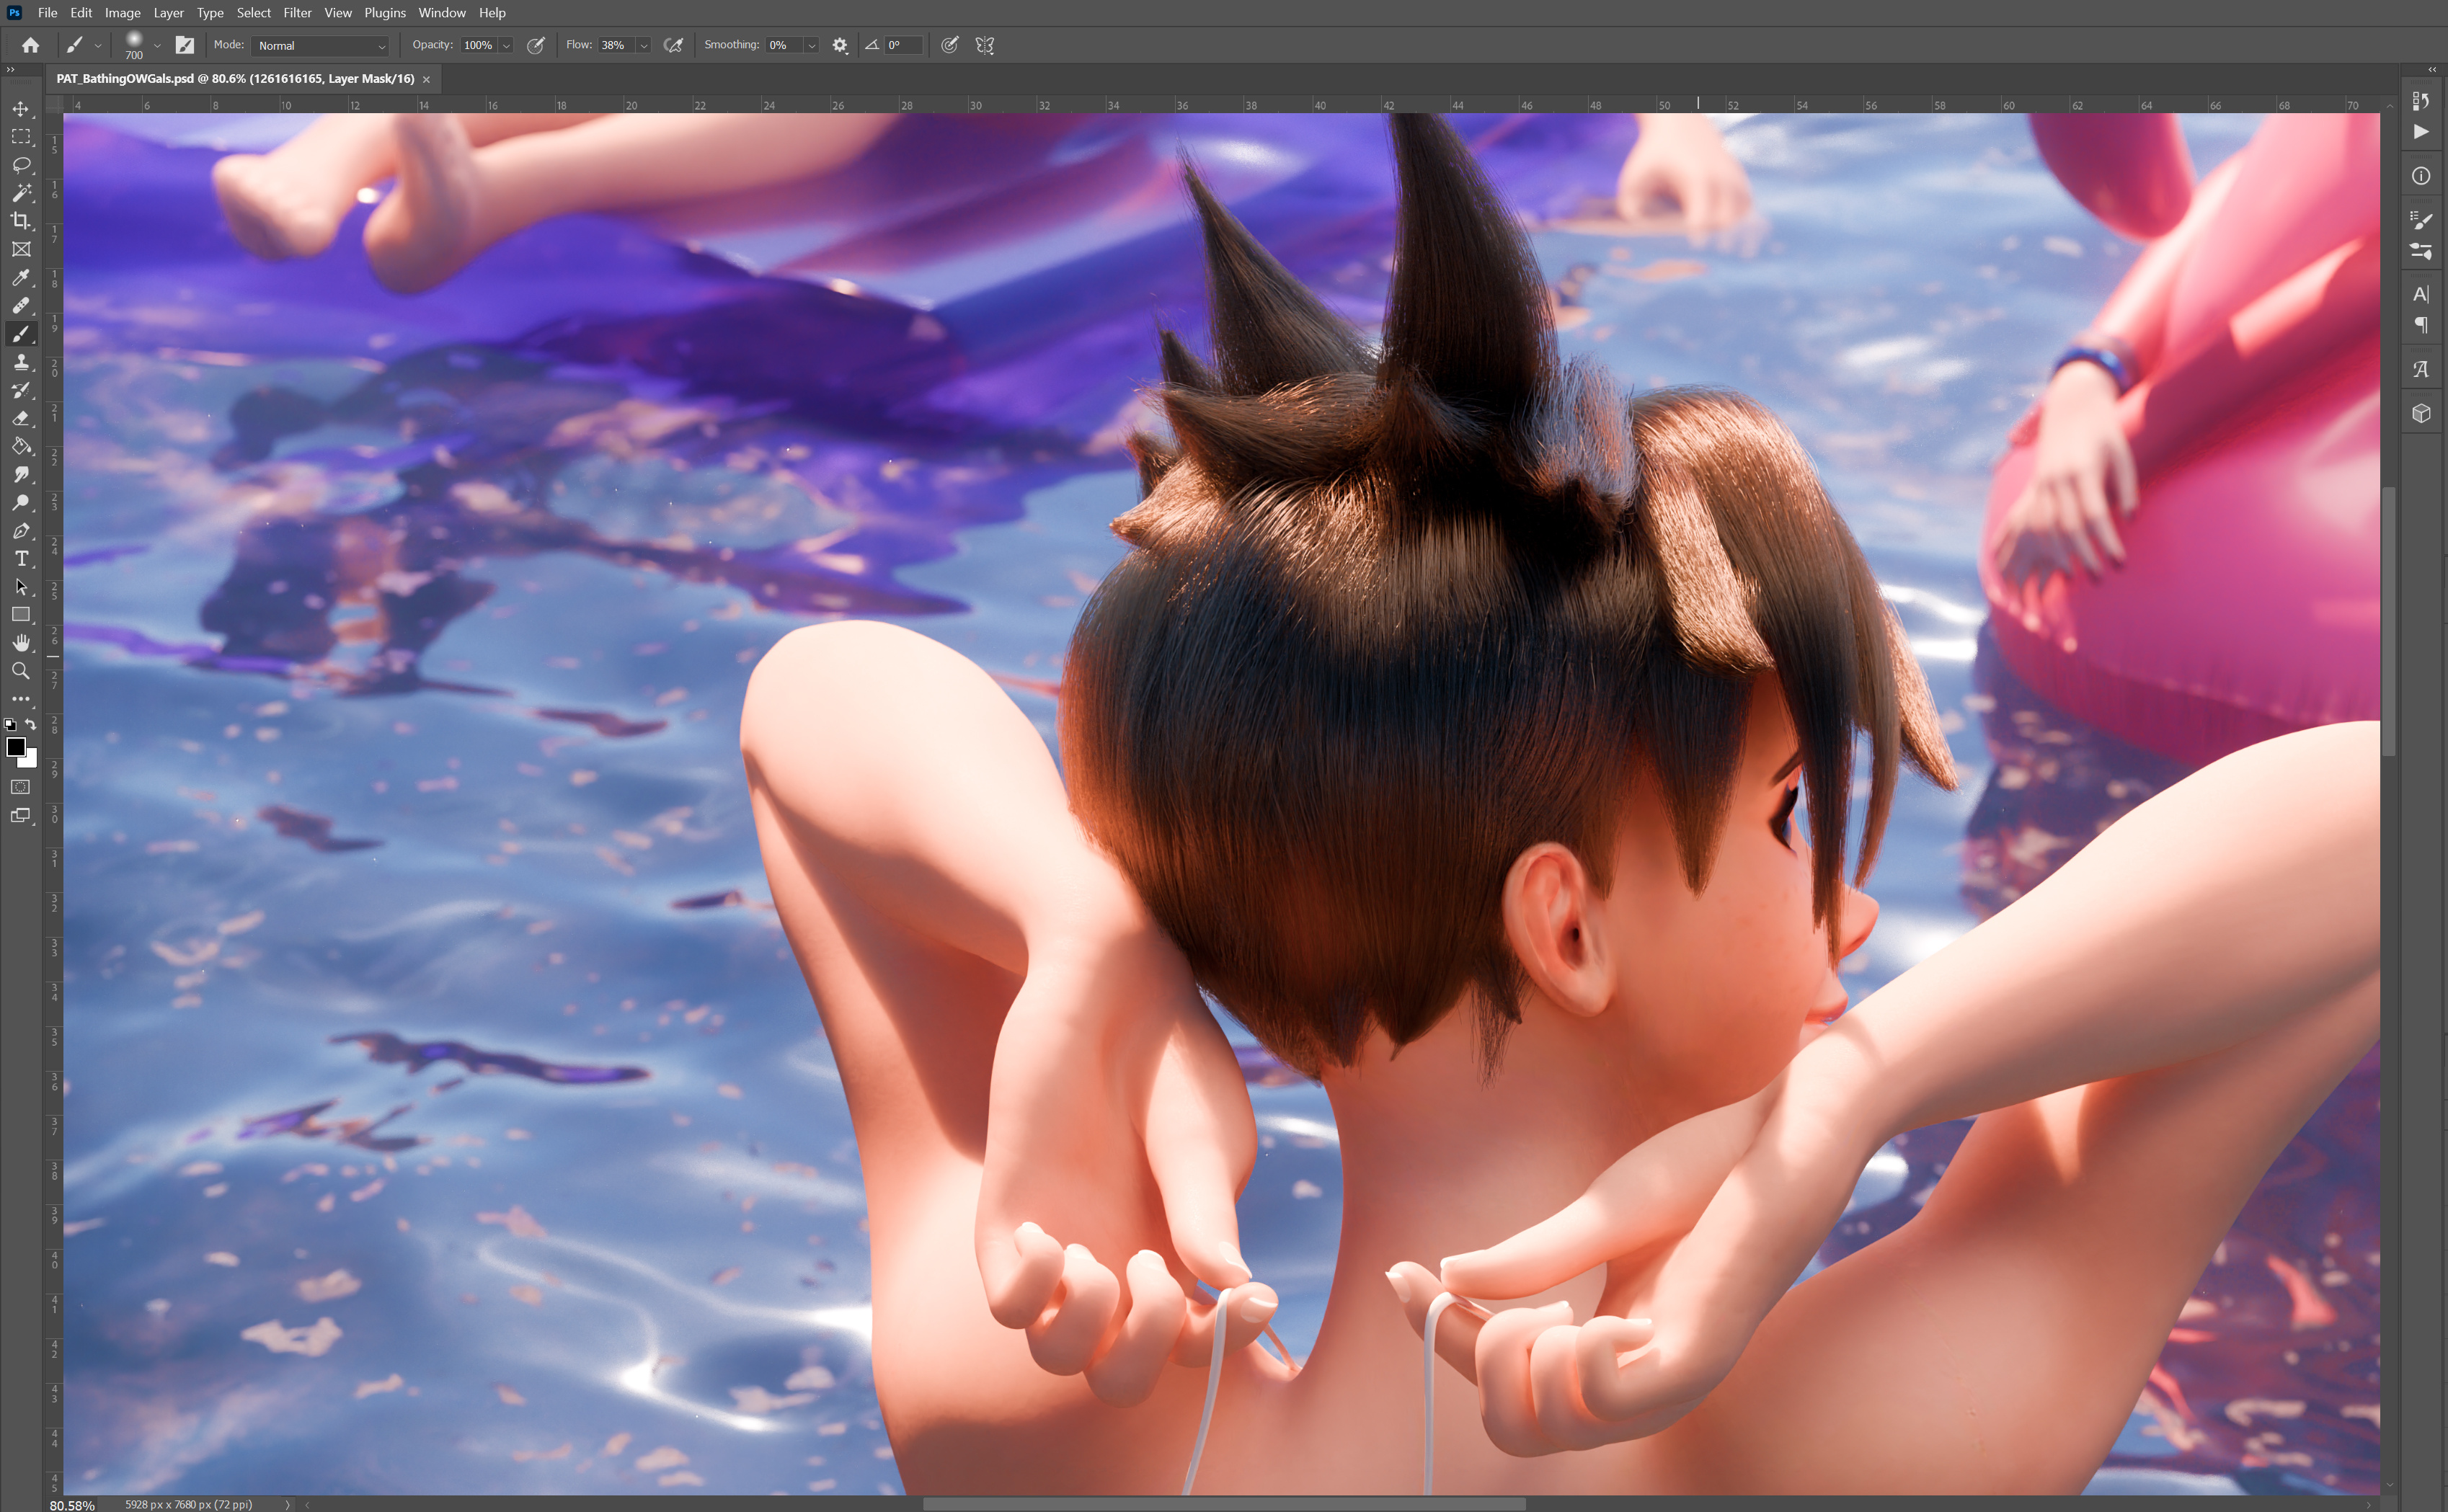2448x1512 pixels.
Task: Toggle pressure for brush size
Action: click(950, 45)
